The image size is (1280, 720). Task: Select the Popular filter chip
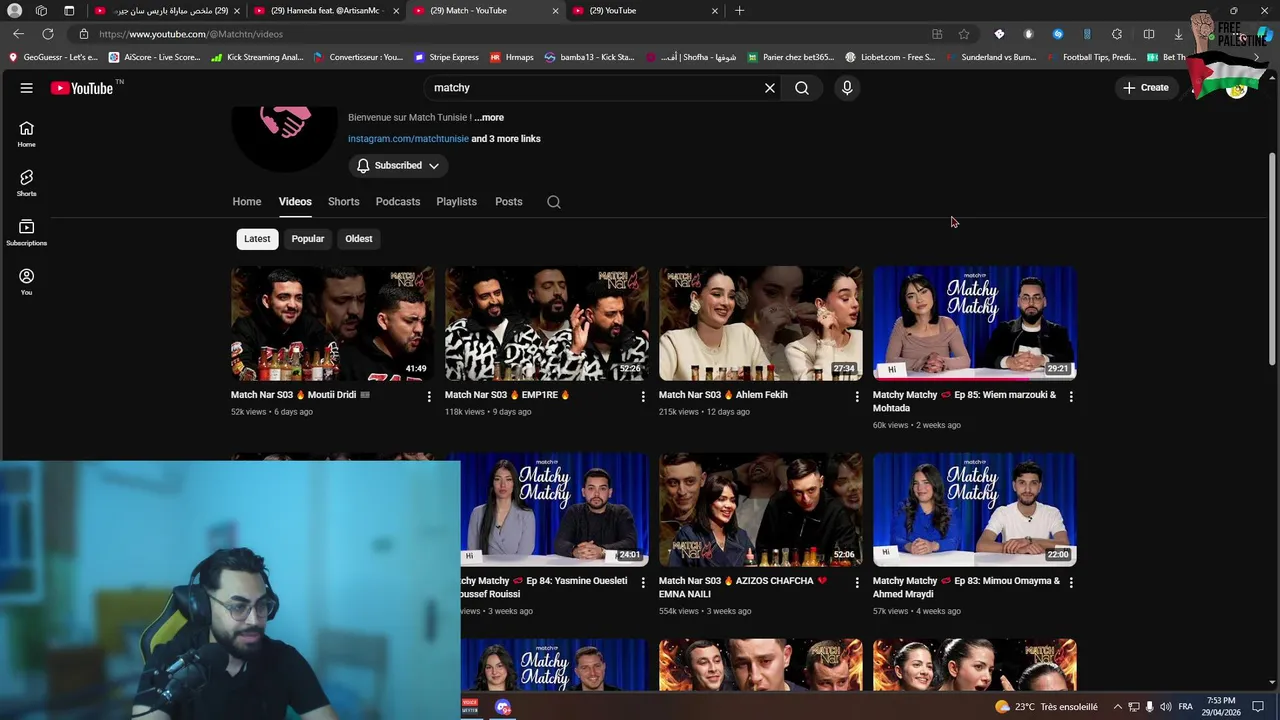[x=308, y=239]
